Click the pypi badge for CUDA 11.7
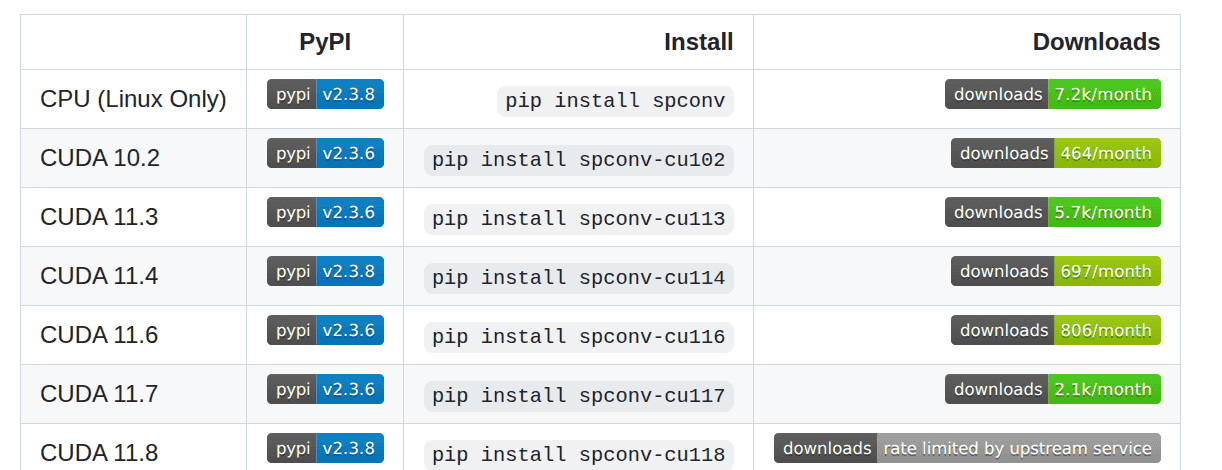Screen dimensions: 1222x470 pos(325,390)
